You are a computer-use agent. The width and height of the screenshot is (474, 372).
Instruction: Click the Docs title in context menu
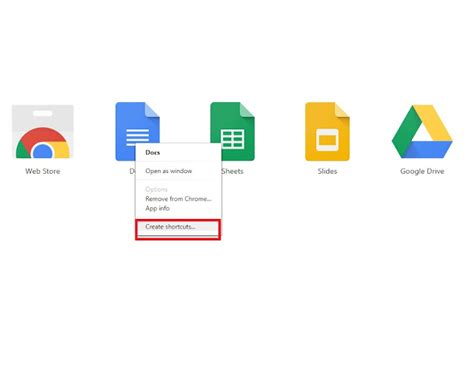click(153, 153)
